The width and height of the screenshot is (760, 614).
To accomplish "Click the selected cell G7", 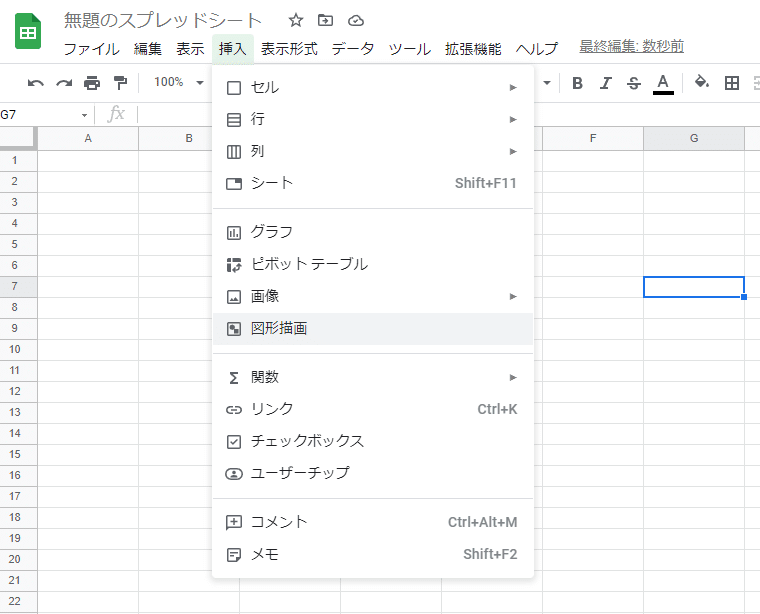I will tap(694, 287).
